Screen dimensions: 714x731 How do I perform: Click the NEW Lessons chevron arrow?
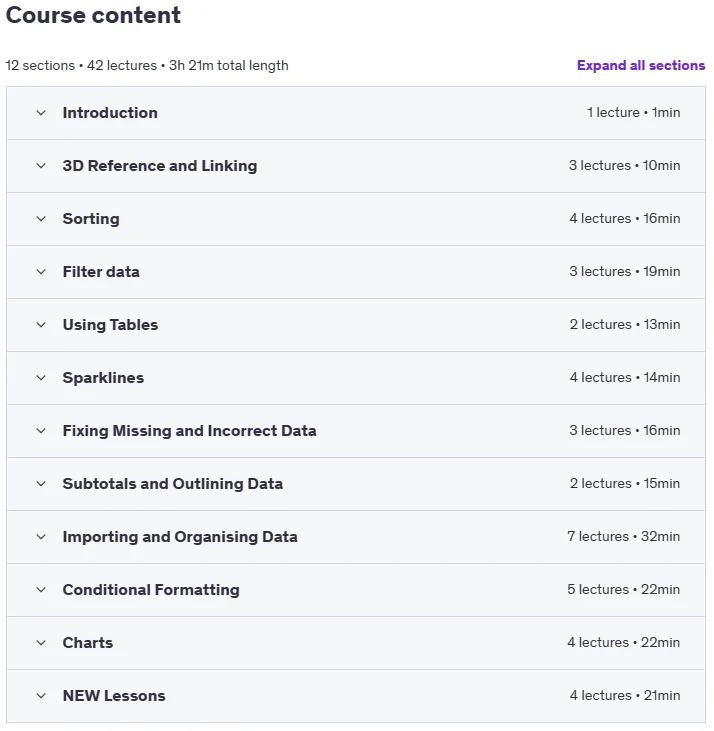41,696
